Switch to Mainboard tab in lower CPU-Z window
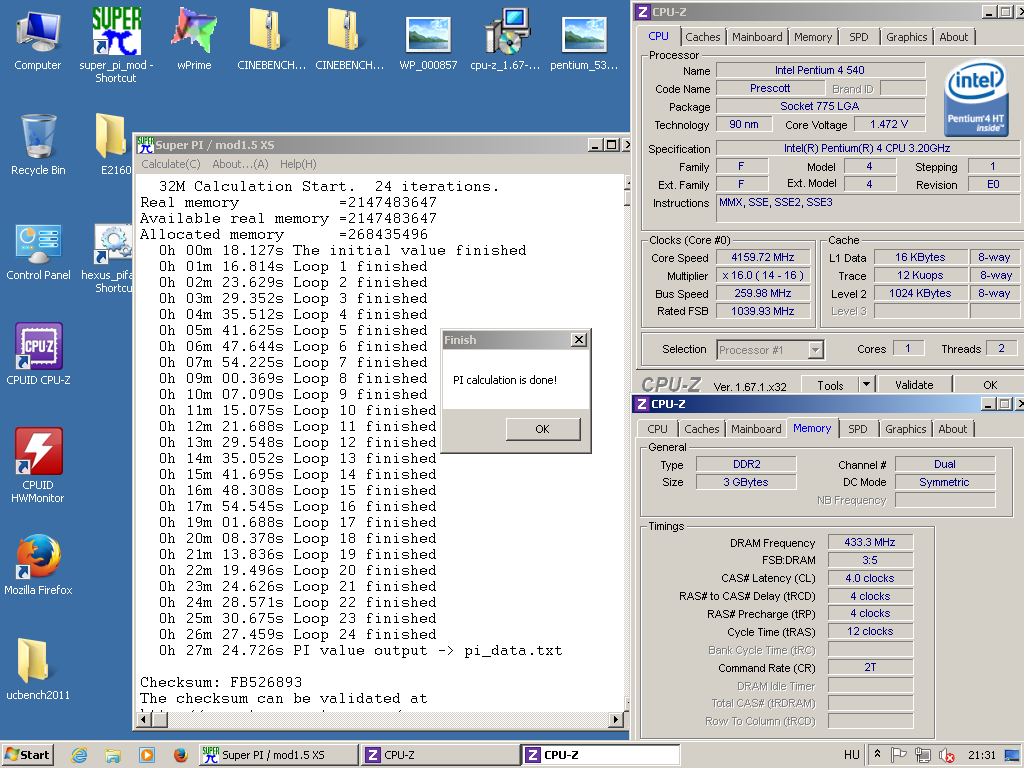1024x768 pixels. (x=756, y=429)
